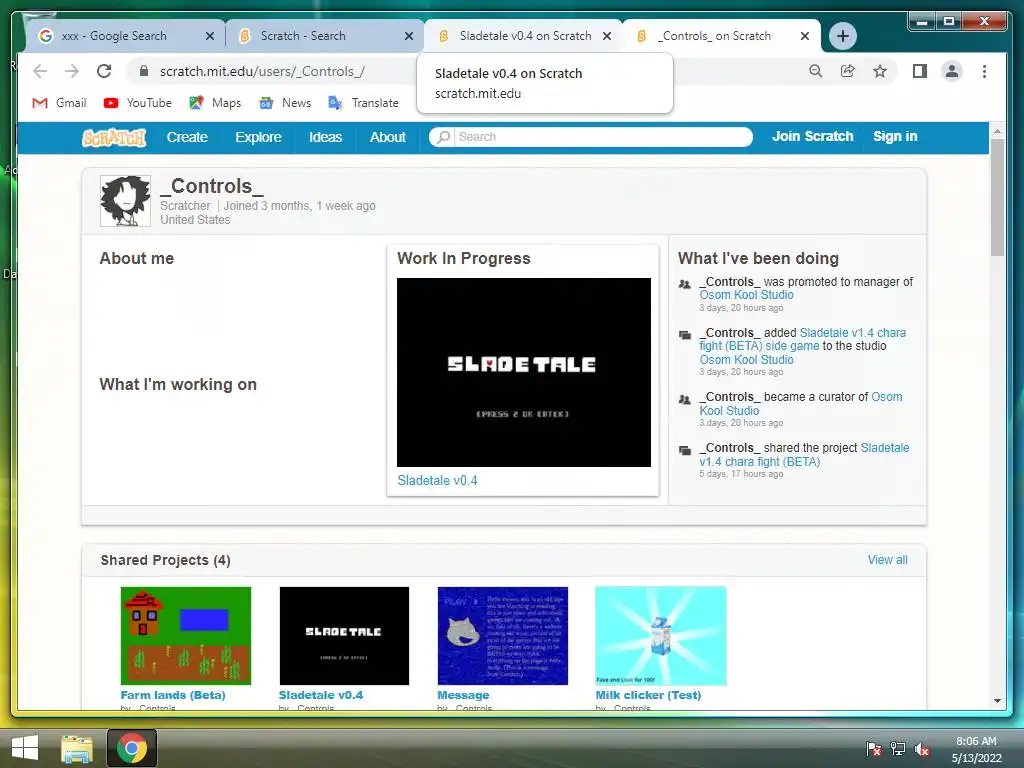Open the Chrome three-dot menu

pos(984,71)
